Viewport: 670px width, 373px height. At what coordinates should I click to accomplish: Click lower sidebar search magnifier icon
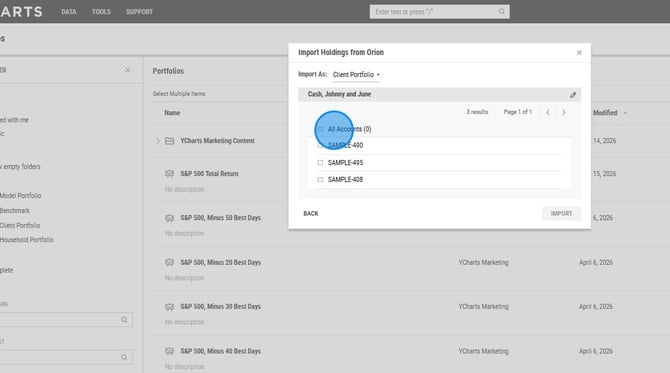click(124, 357)
